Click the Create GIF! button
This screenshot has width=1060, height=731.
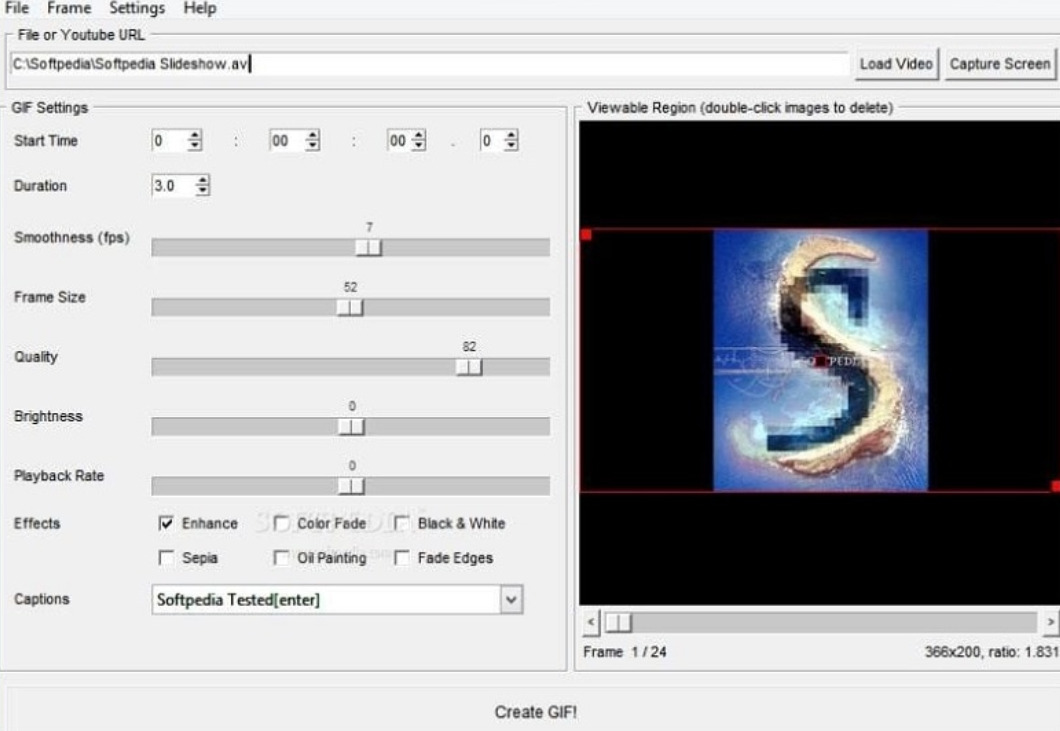[x=535, y=711]
